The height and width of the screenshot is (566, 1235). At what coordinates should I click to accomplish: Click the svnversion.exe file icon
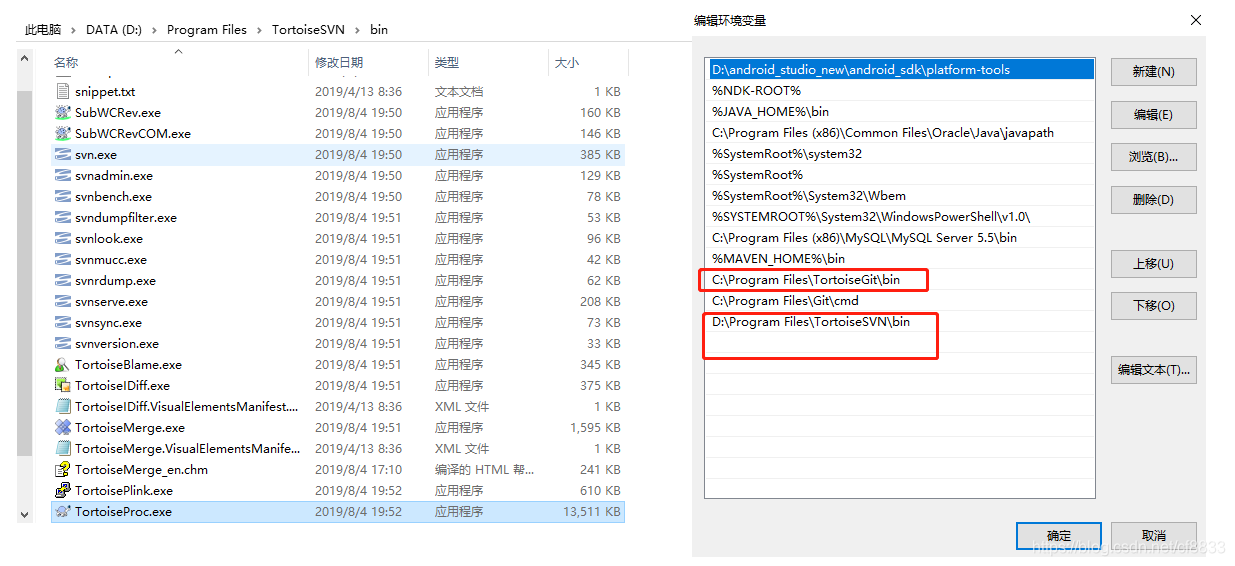point(63,344)
